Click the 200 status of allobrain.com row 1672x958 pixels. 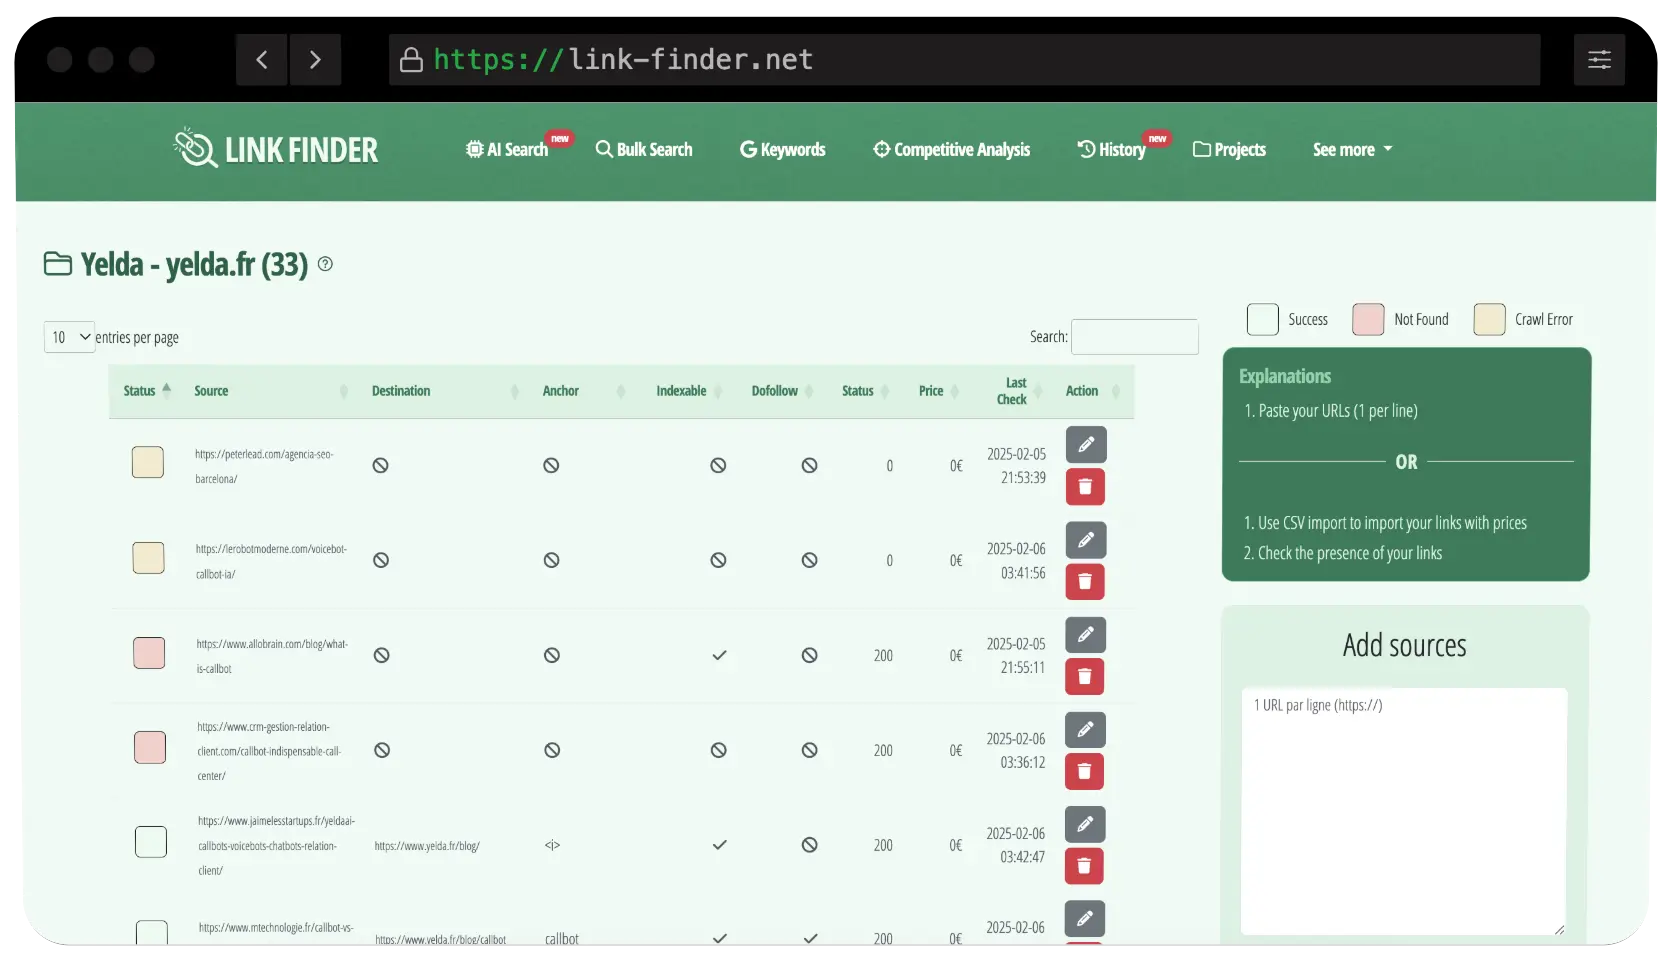click(883, 656)
